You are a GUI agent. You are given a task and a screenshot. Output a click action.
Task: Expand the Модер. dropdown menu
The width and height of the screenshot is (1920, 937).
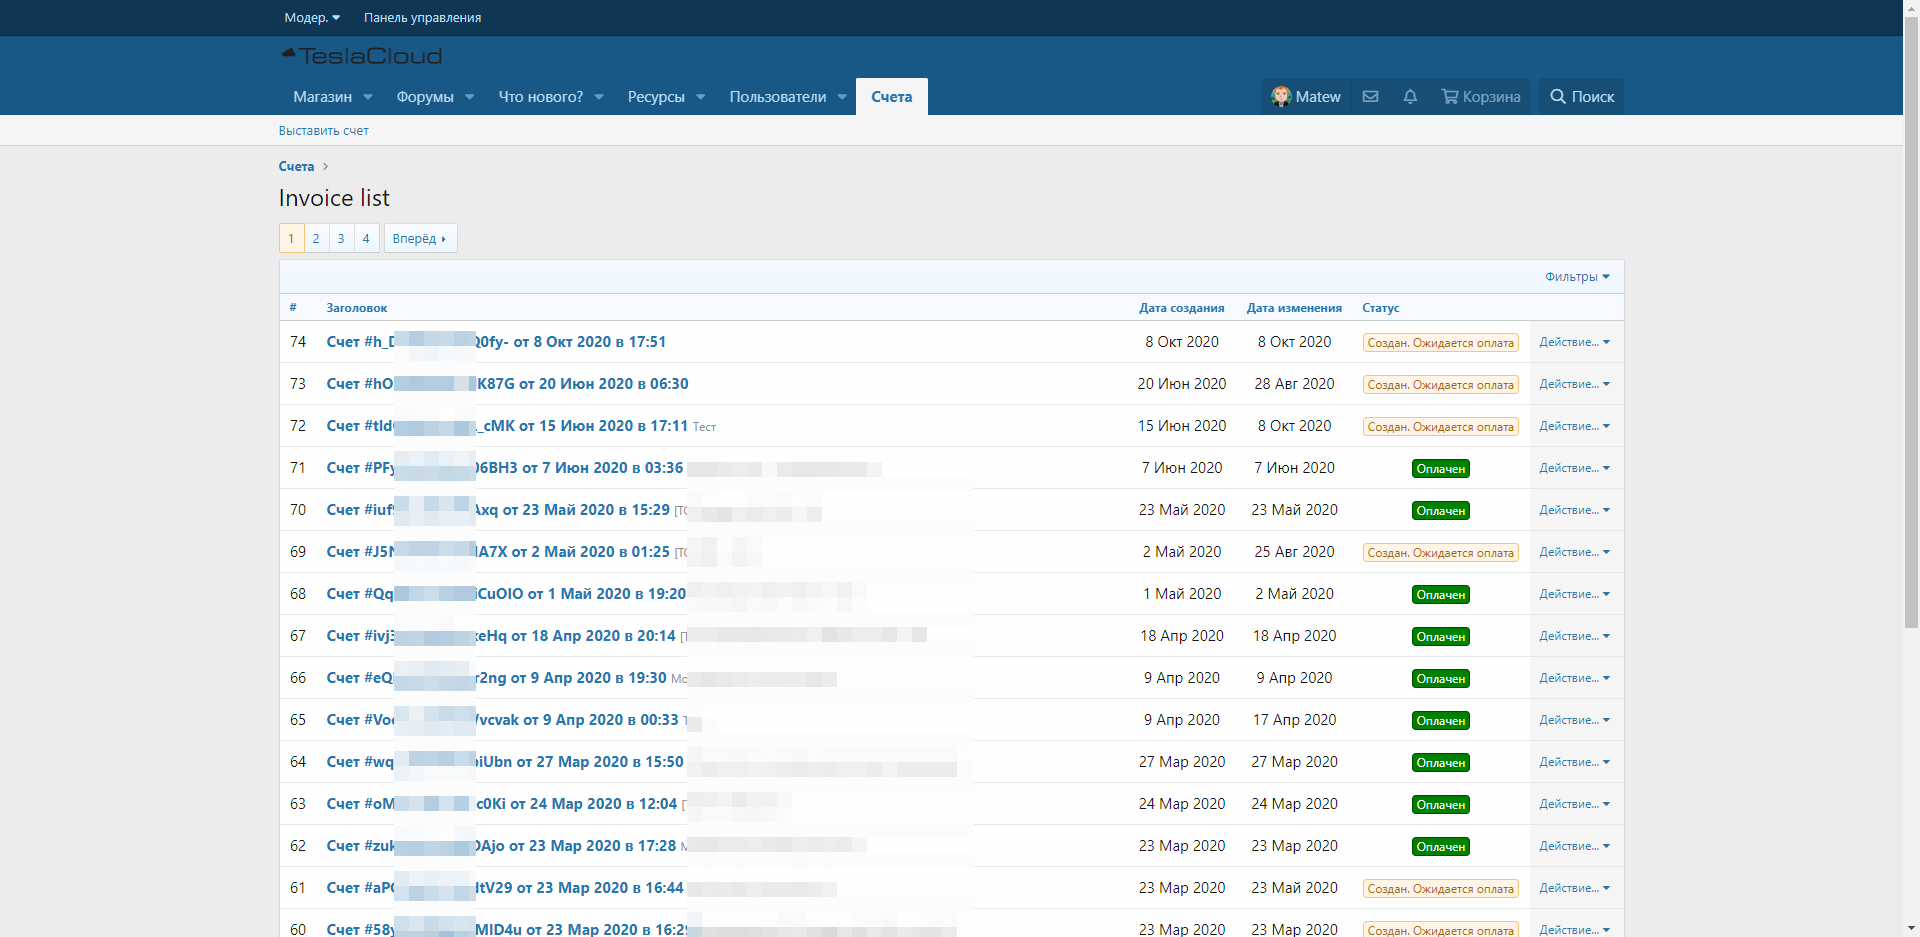(312, 18)
